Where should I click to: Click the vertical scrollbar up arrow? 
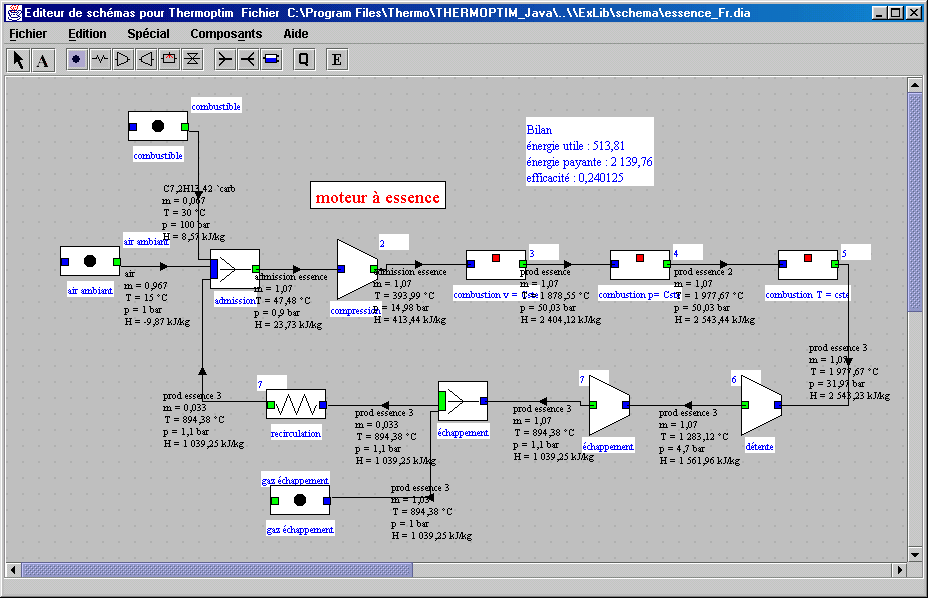click(915, 85)
